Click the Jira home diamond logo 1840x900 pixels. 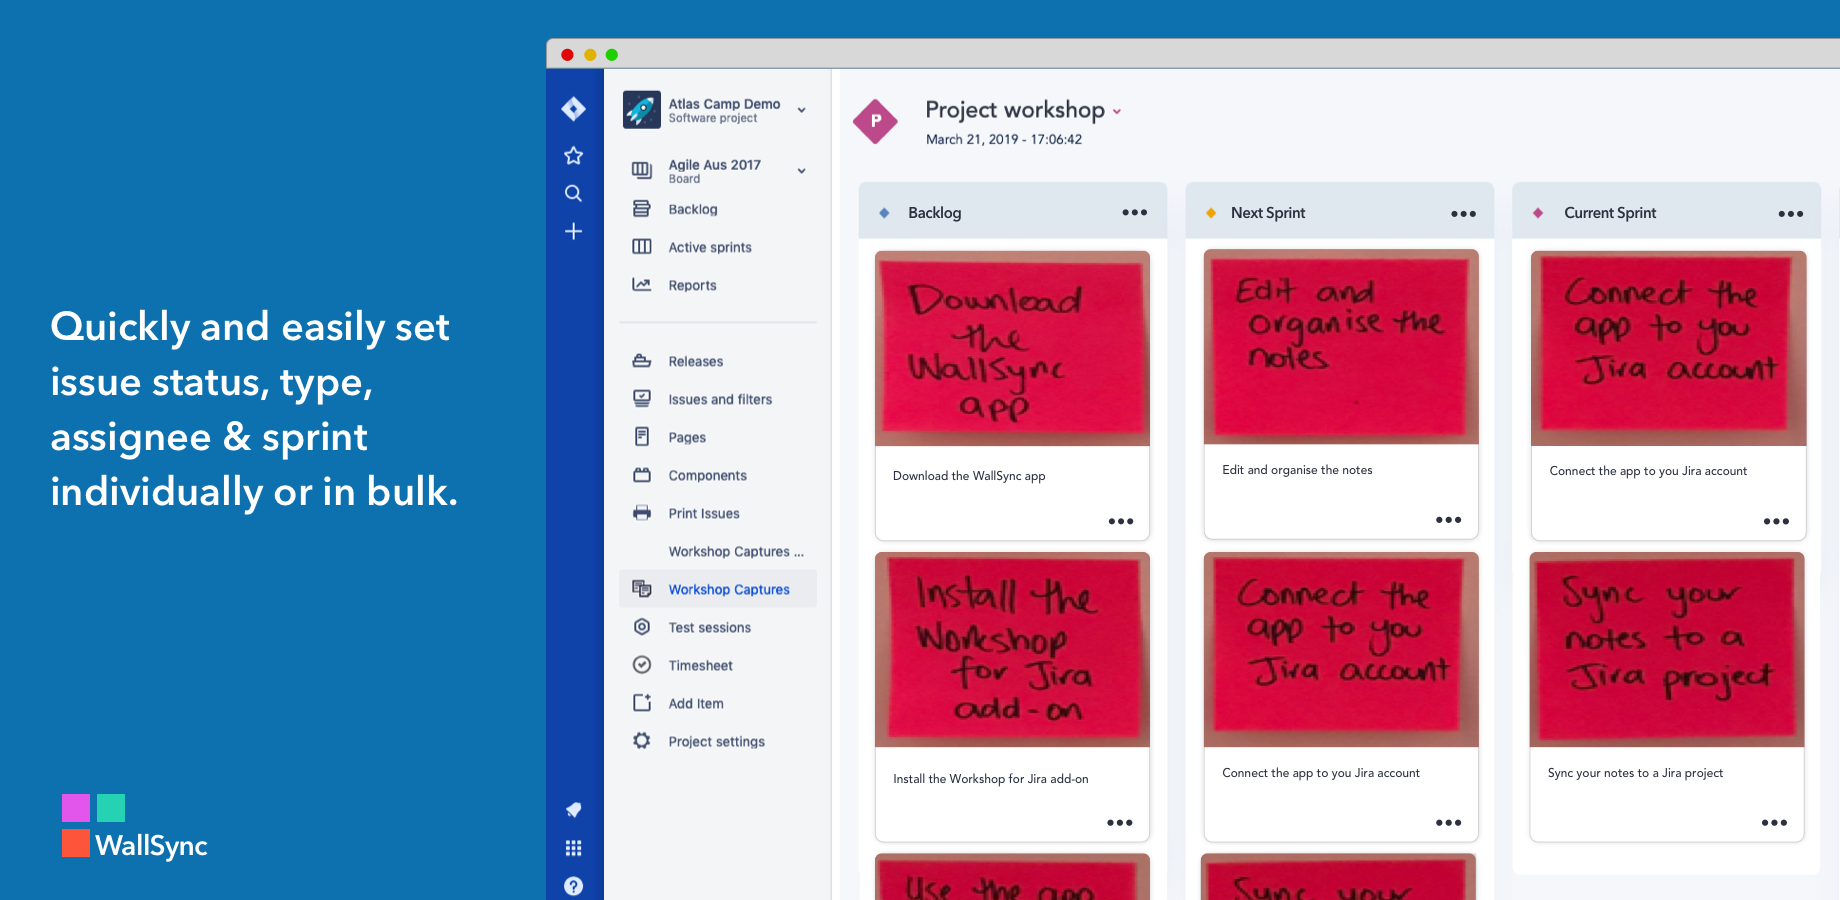pos(573,109)
